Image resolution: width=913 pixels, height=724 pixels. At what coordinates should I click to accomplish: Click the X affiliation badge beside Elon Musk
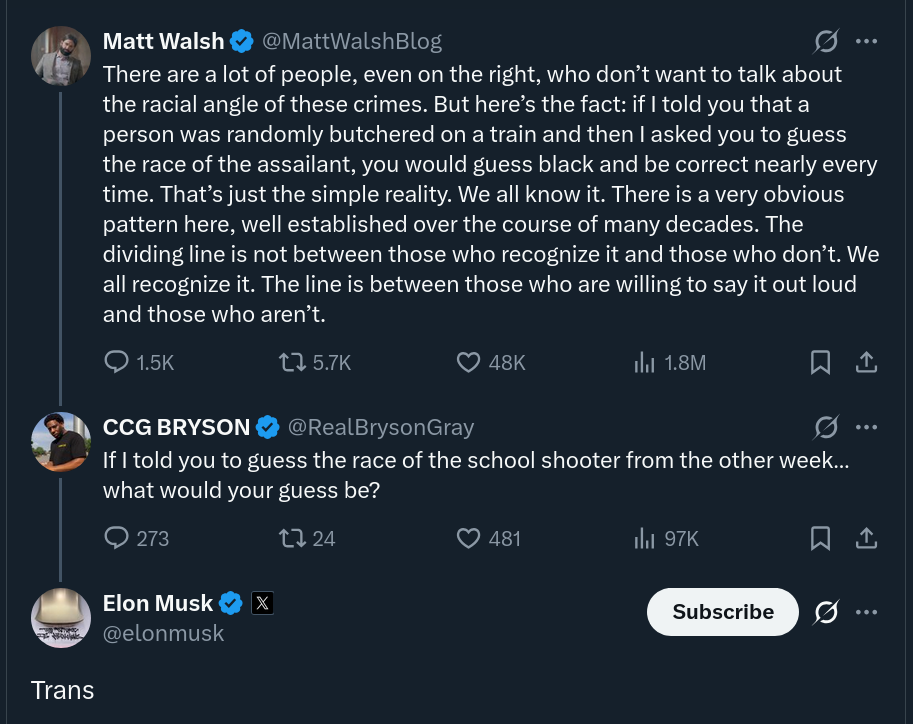[x=262, y=603]
